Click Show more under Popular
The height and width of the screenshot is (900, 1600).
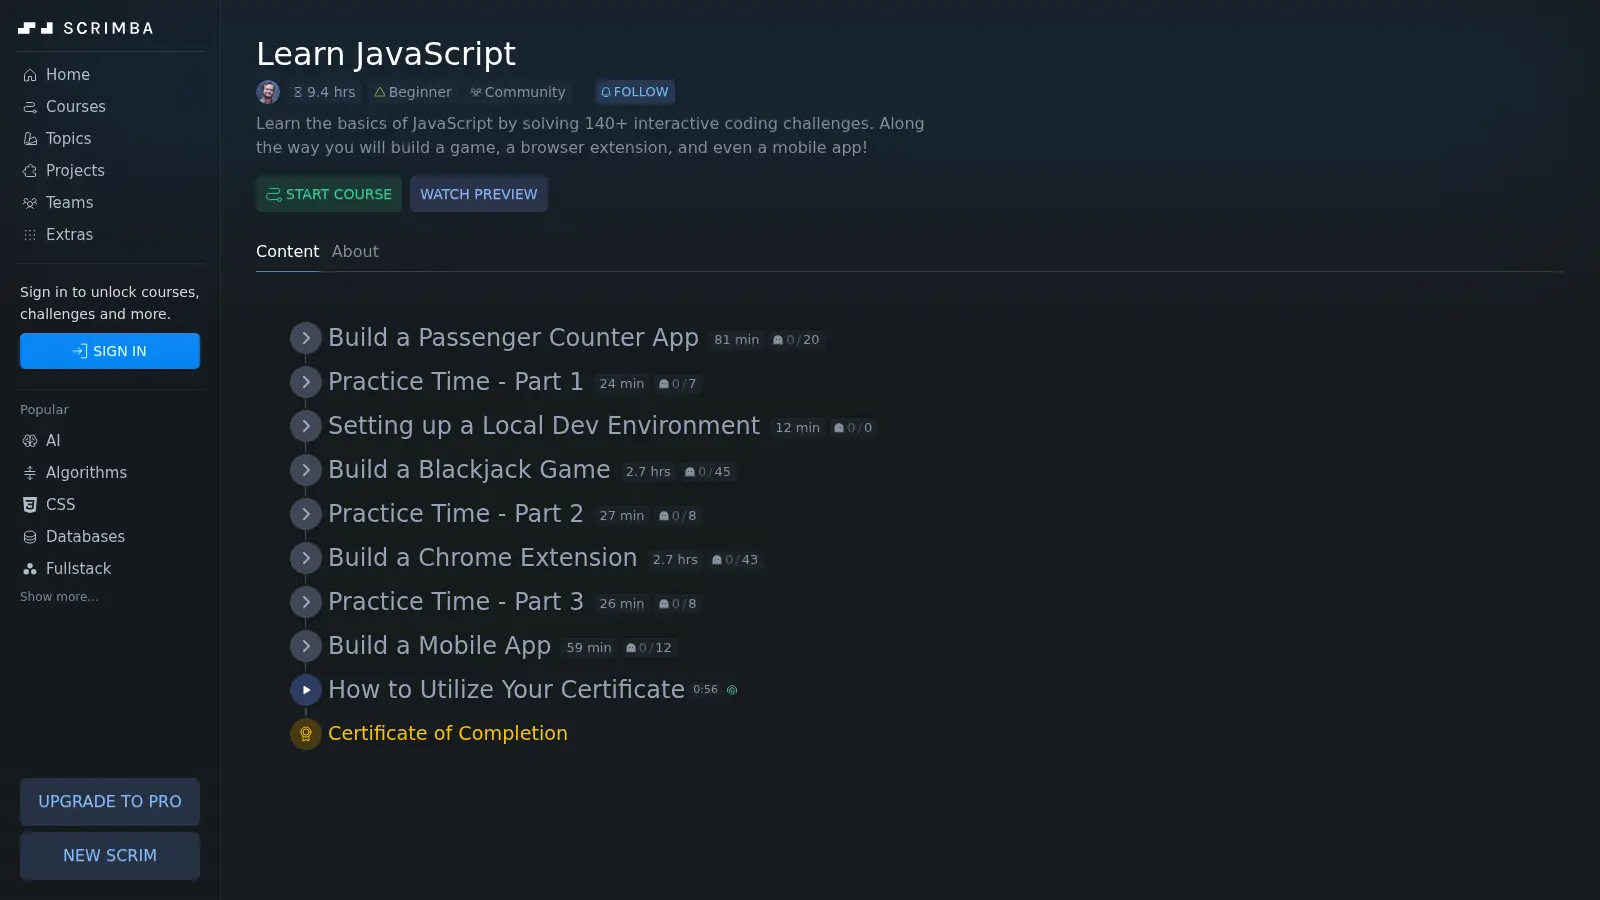coord(59,597)
